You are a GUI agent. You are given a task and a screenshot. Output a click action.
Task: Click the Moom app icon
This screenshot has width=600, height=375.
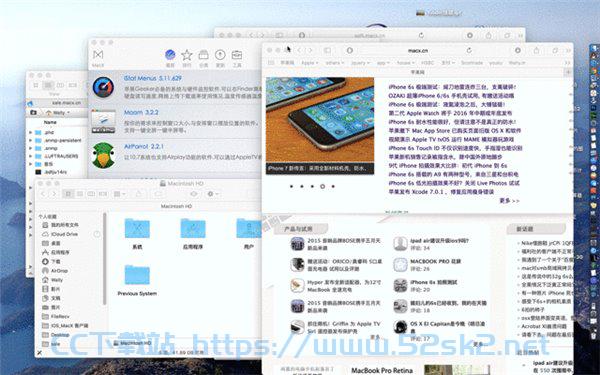(103, 121)
